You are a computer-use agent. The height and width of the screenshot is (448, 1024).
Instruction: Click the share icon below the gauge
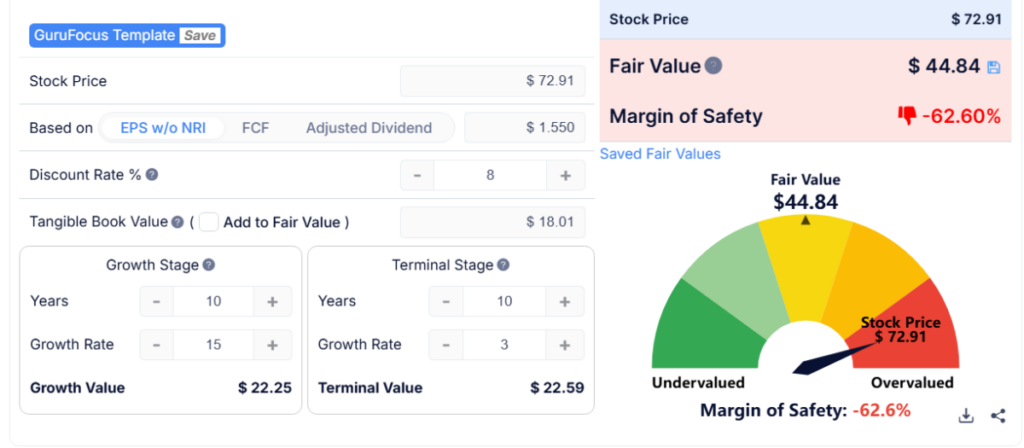[997, 416]
